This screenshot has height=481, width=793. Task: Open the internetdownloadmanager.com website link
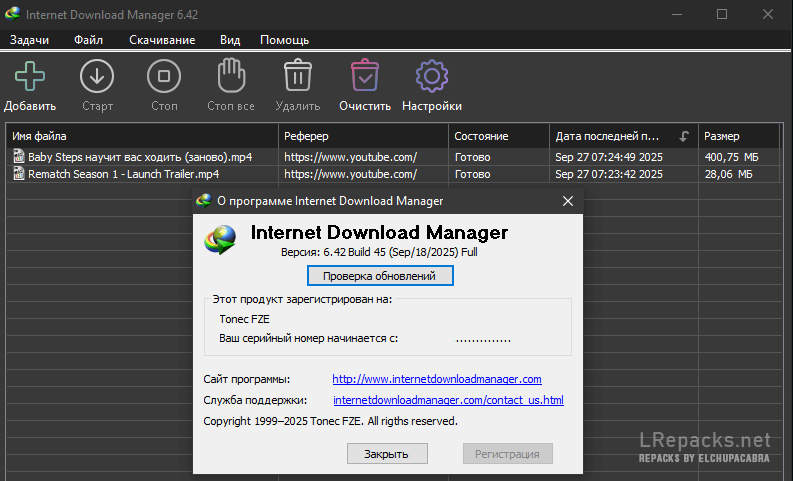436,379
